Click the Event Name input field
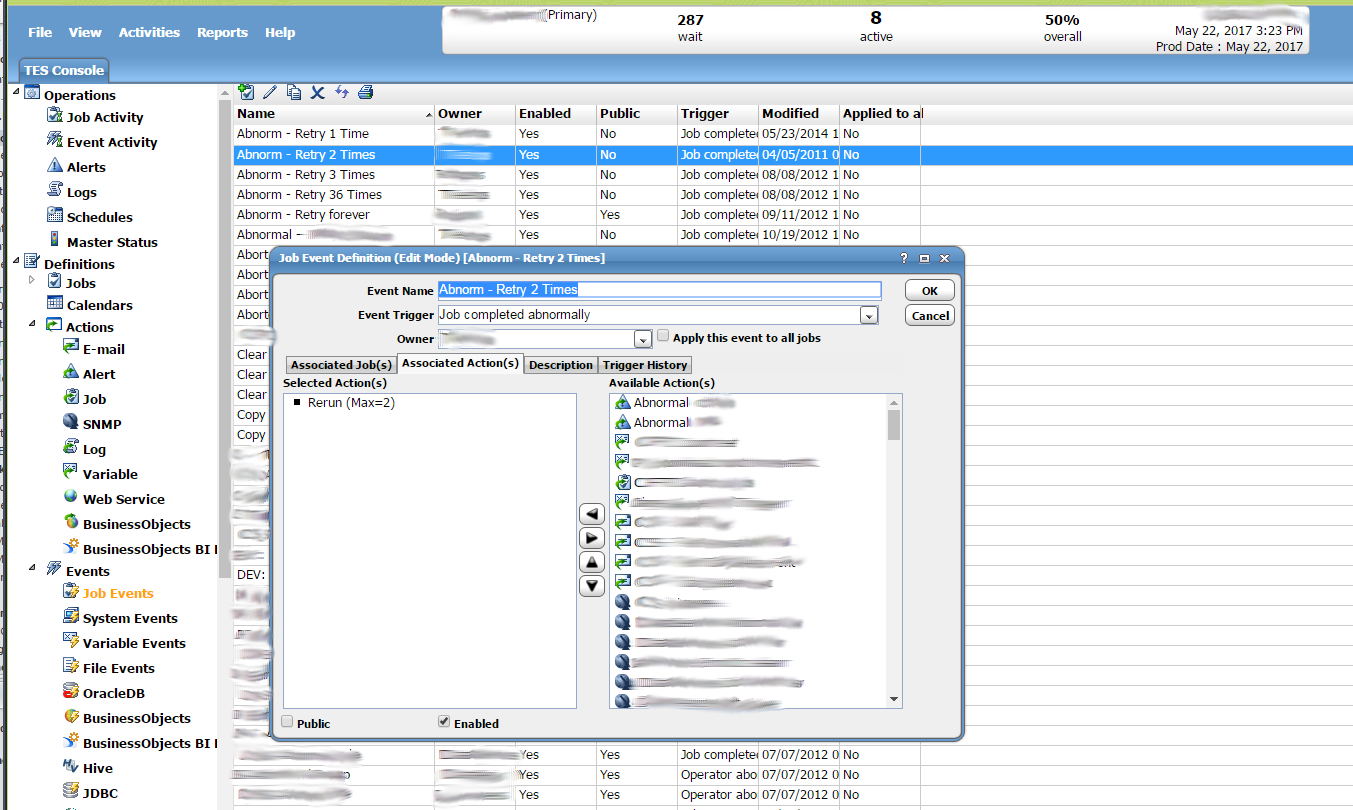This screenshot has width=1353, height=810. 659,289
